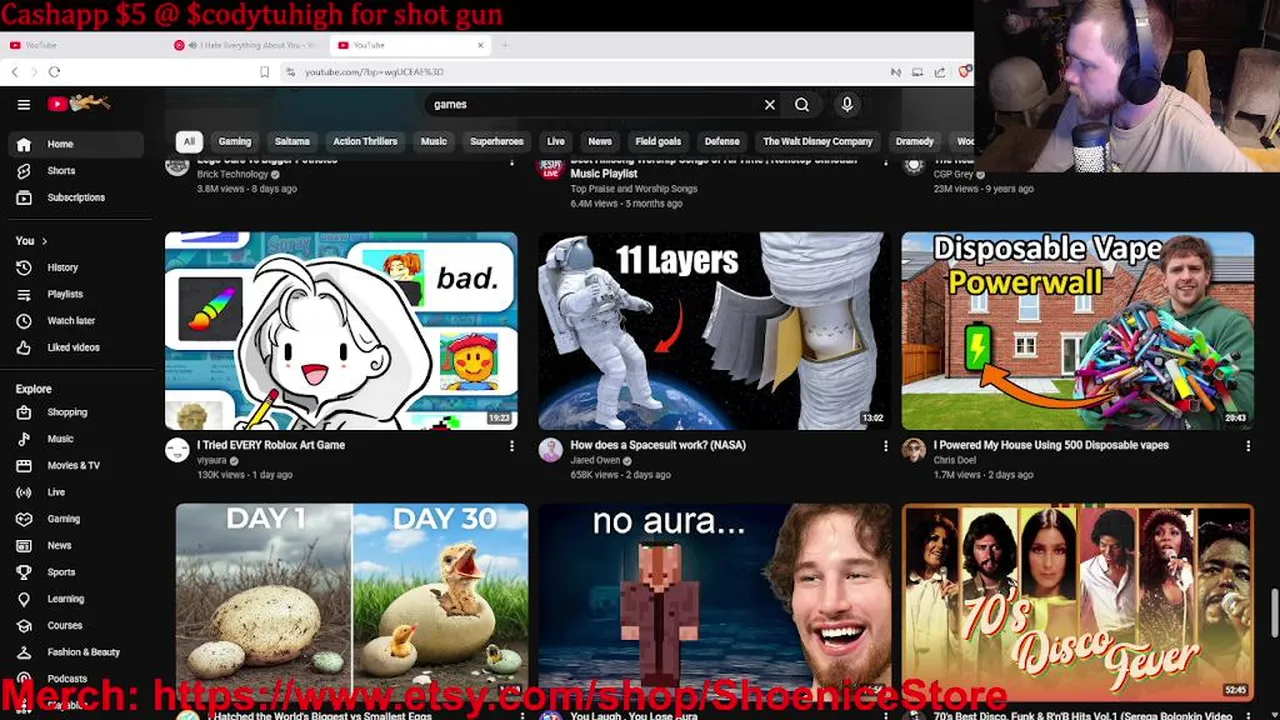This screenshot has width=1280, height=720.
Task: Open Movies & TV under Explore
Action: pyautogui.click(x=76, y=466)
